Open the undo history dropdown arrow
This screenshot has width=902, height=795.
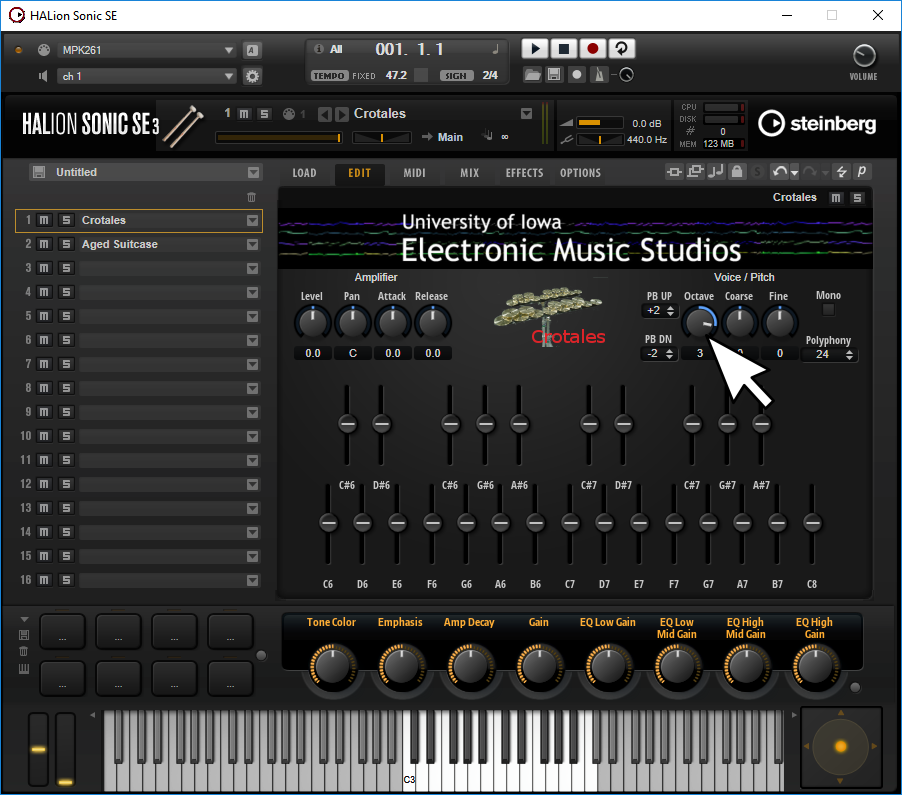point(794,173)
